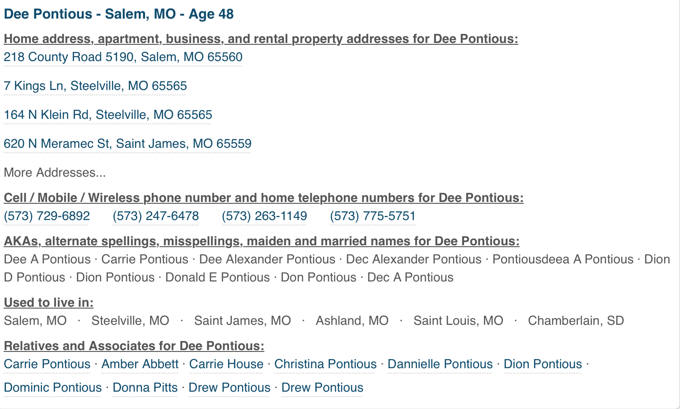Click phone number (573) 775-5751
This screenshot has height=409, width=680.
pyautogui.click(x=373, y=216)
